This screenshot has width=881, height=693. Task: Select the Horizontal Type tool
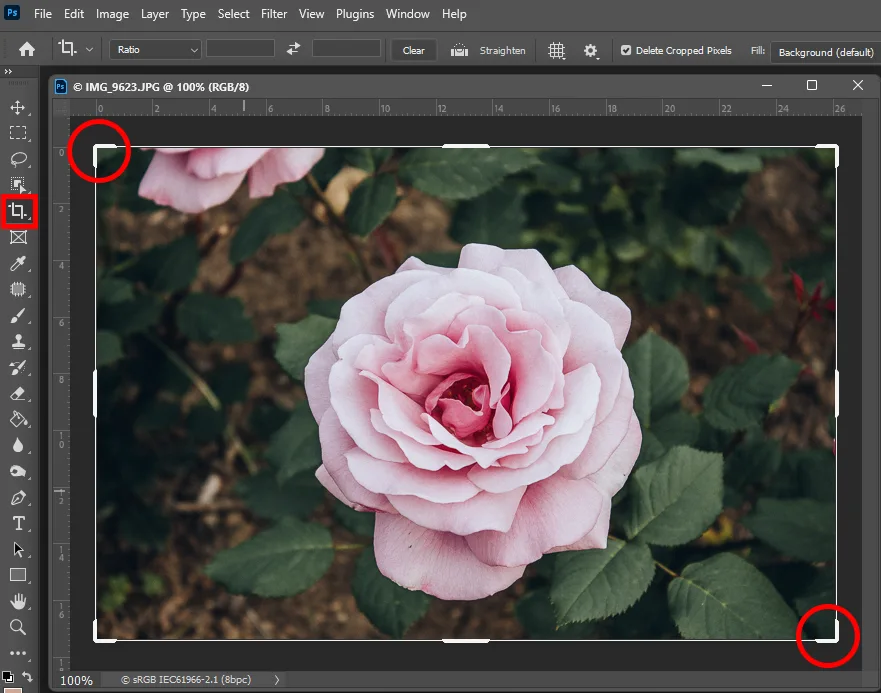[18, 523]
